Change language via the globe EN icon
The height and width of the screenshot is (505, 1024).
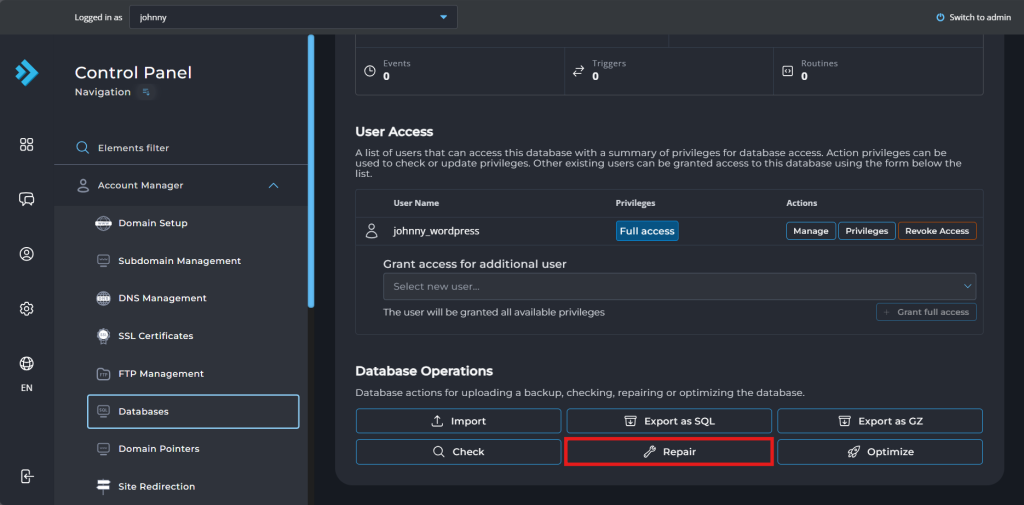pyautogui.click(x=27, y=373)
